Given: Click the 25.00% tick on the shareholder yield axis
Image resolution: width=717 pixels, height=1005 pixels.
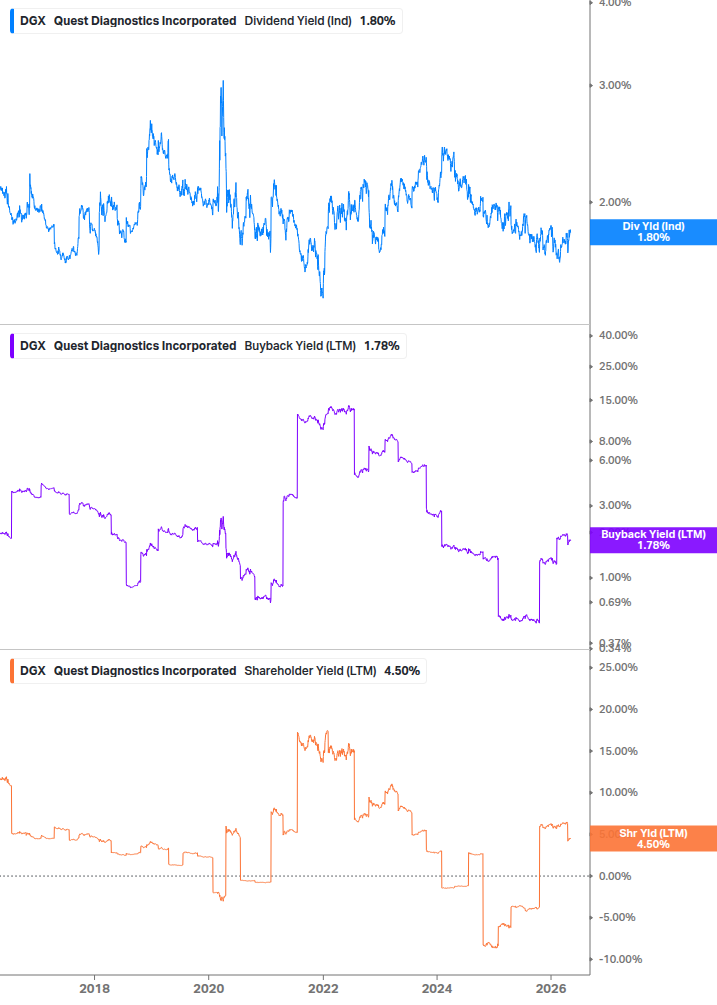Looking at the screenshot, I should (618, 668).
